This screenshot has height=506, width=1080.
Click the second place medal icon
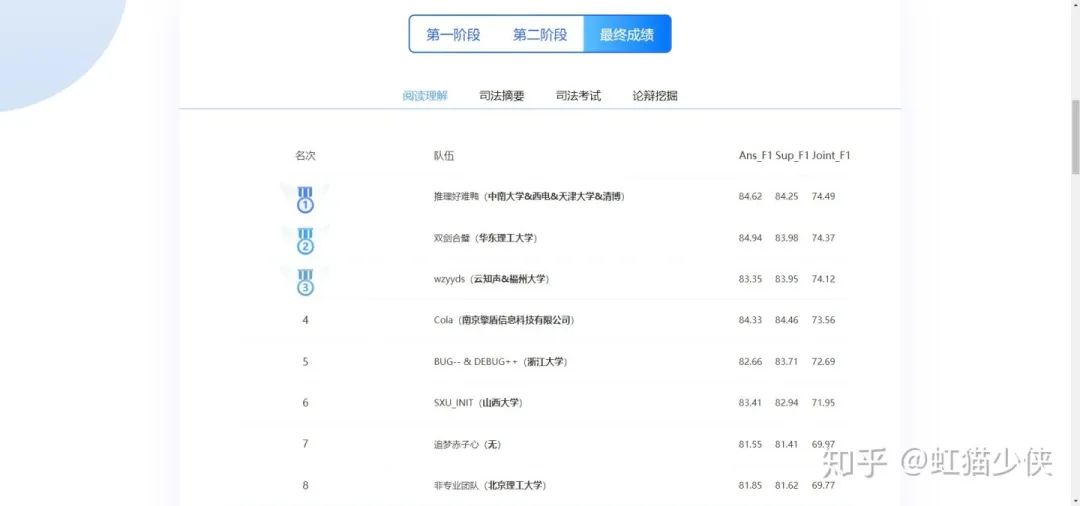[305, 240]
